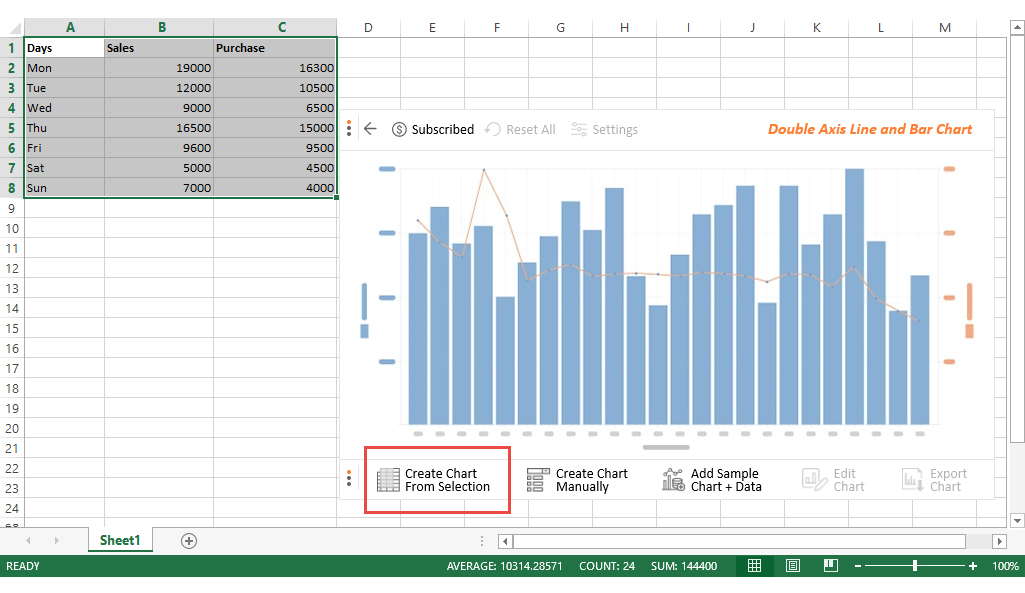Click previous sheet navigation arrow

pyautogui.click(x=28, y=541)
